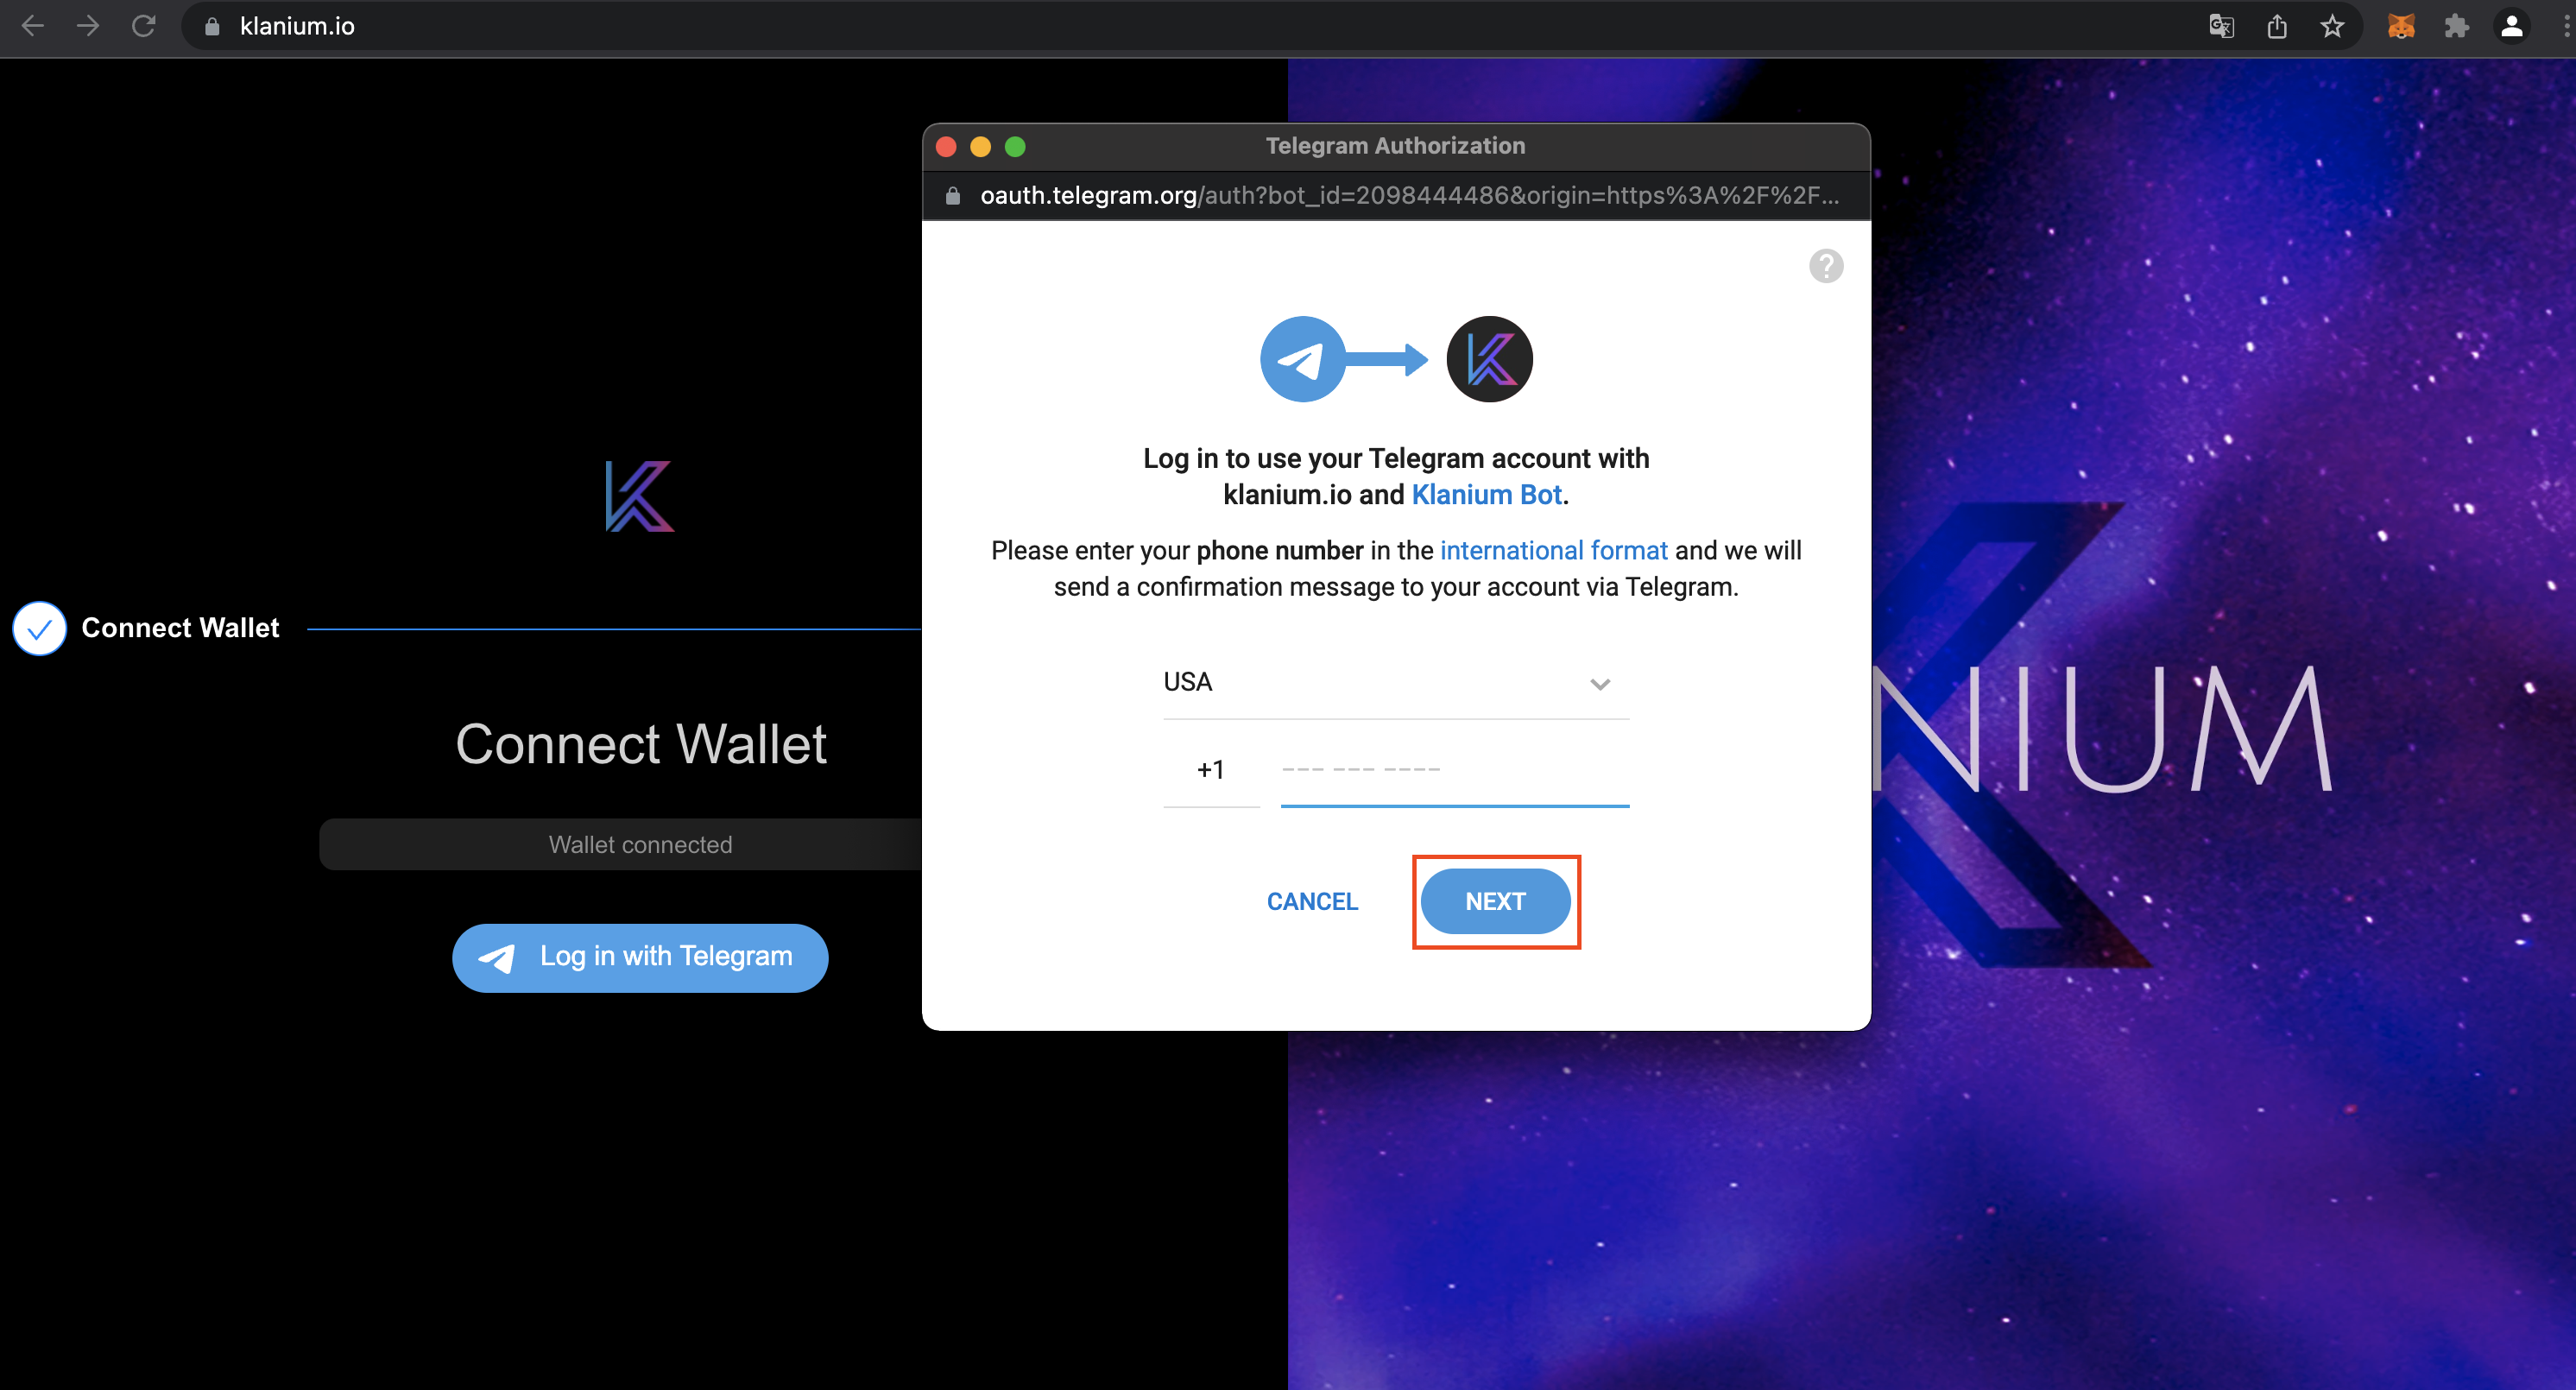Go back with the browser arrow

click(x=32, y=26)
